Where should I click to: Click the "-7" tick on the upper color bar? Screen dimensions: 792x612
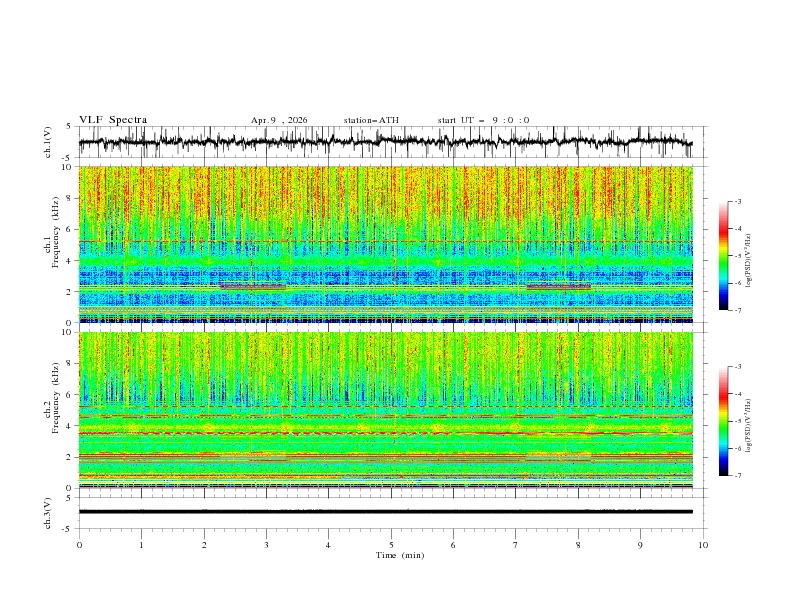point(737,311)
